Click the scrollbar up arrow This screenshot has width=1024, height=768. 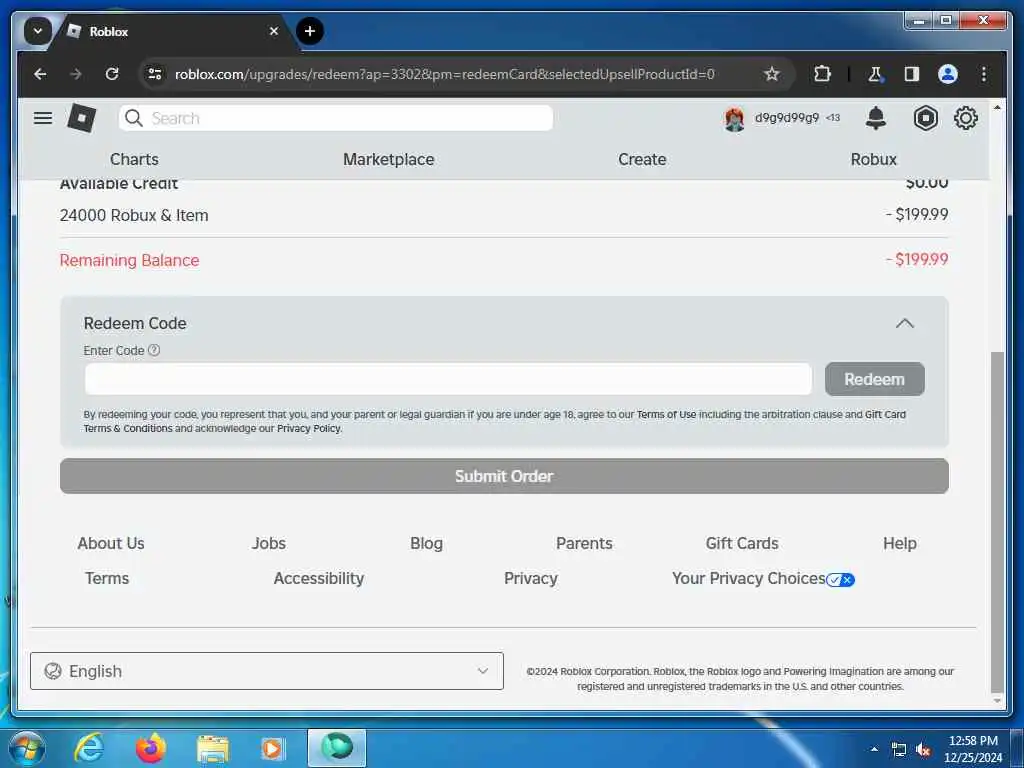click(997, 107)
